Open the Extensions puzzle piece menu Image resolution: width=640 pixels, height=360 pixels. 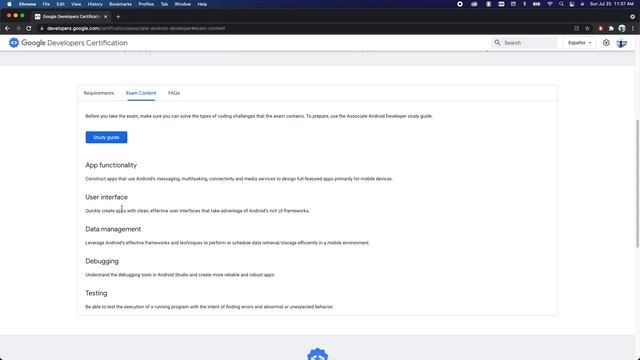611,29
